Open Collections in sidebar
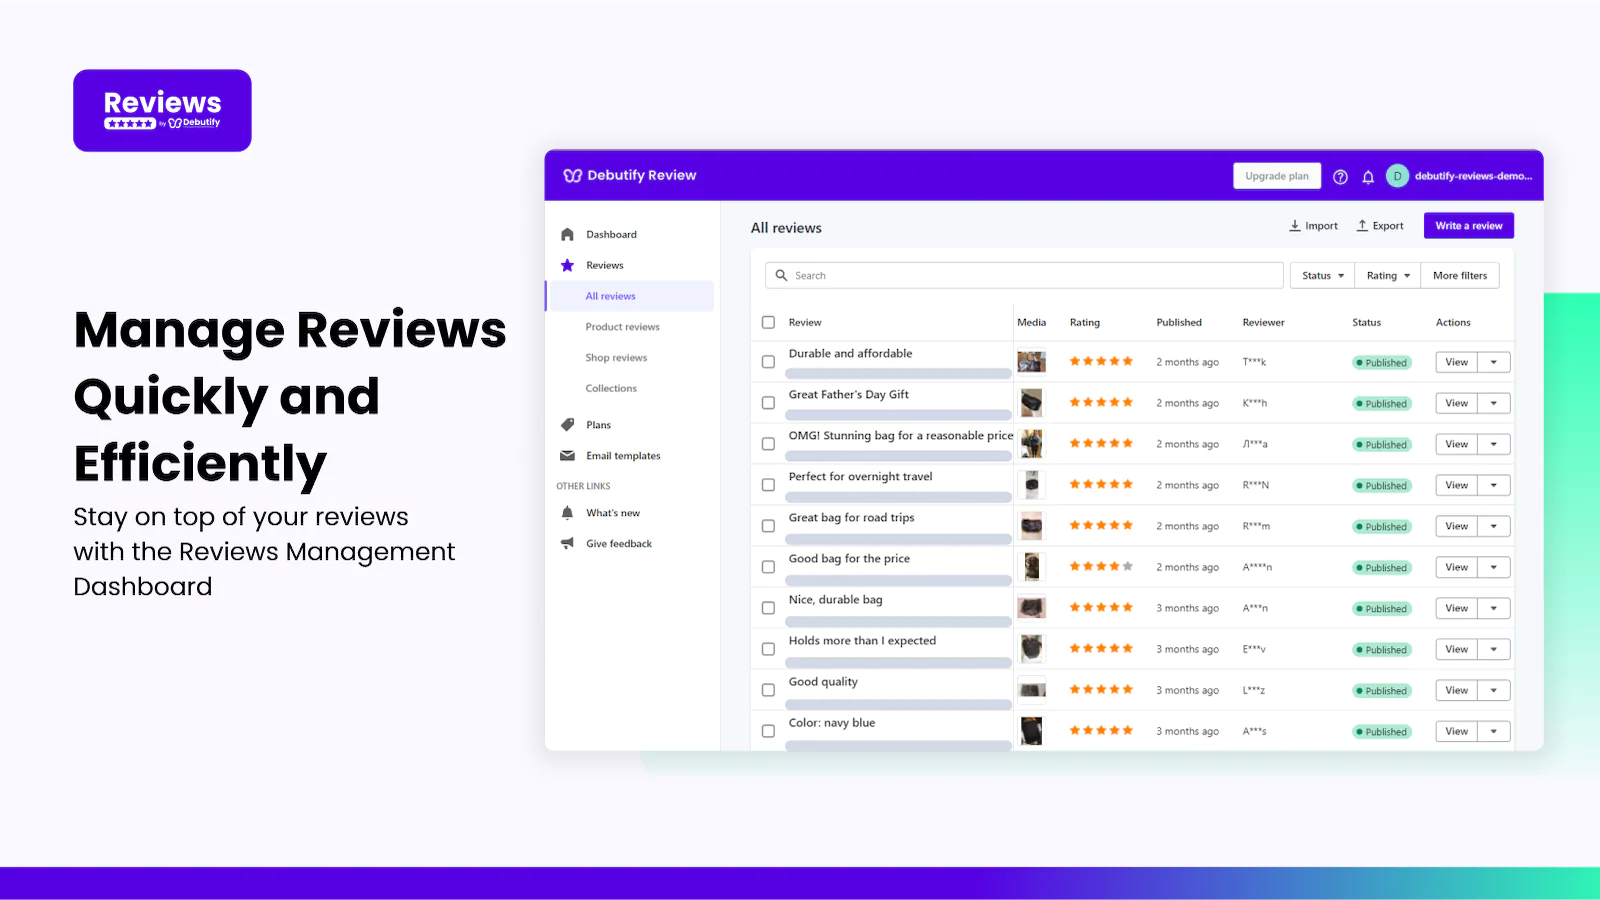Screen dimensions: 1600x900 pos(611,389)
